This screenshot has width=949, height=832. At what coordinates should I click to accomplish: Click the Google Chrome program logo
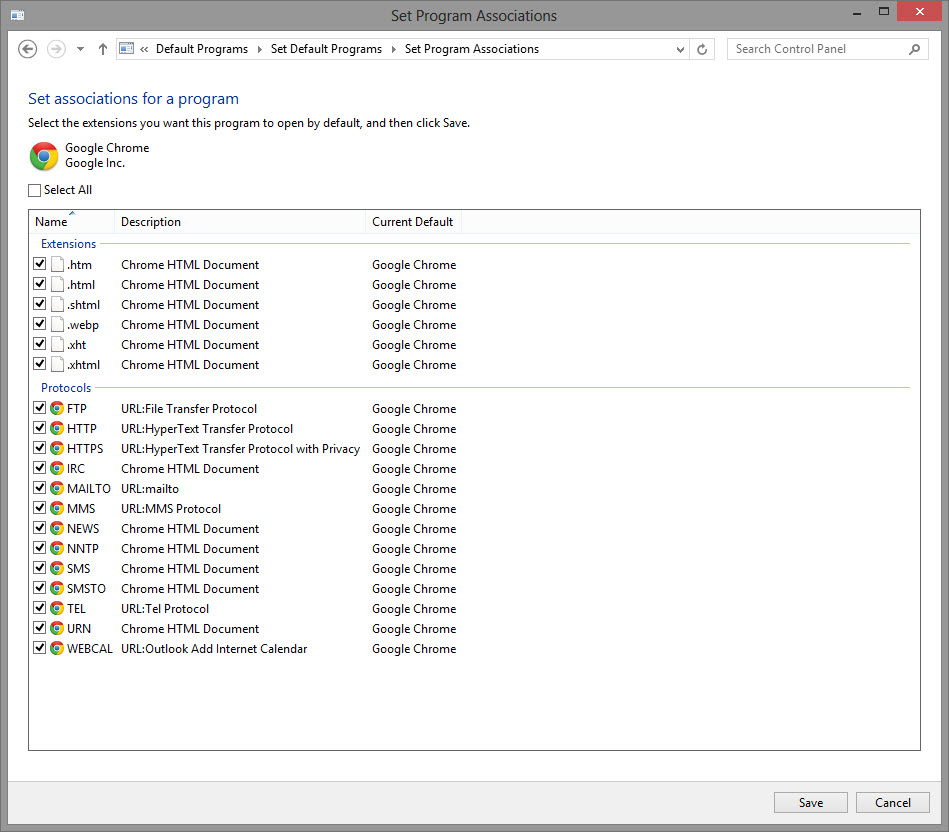44,156
